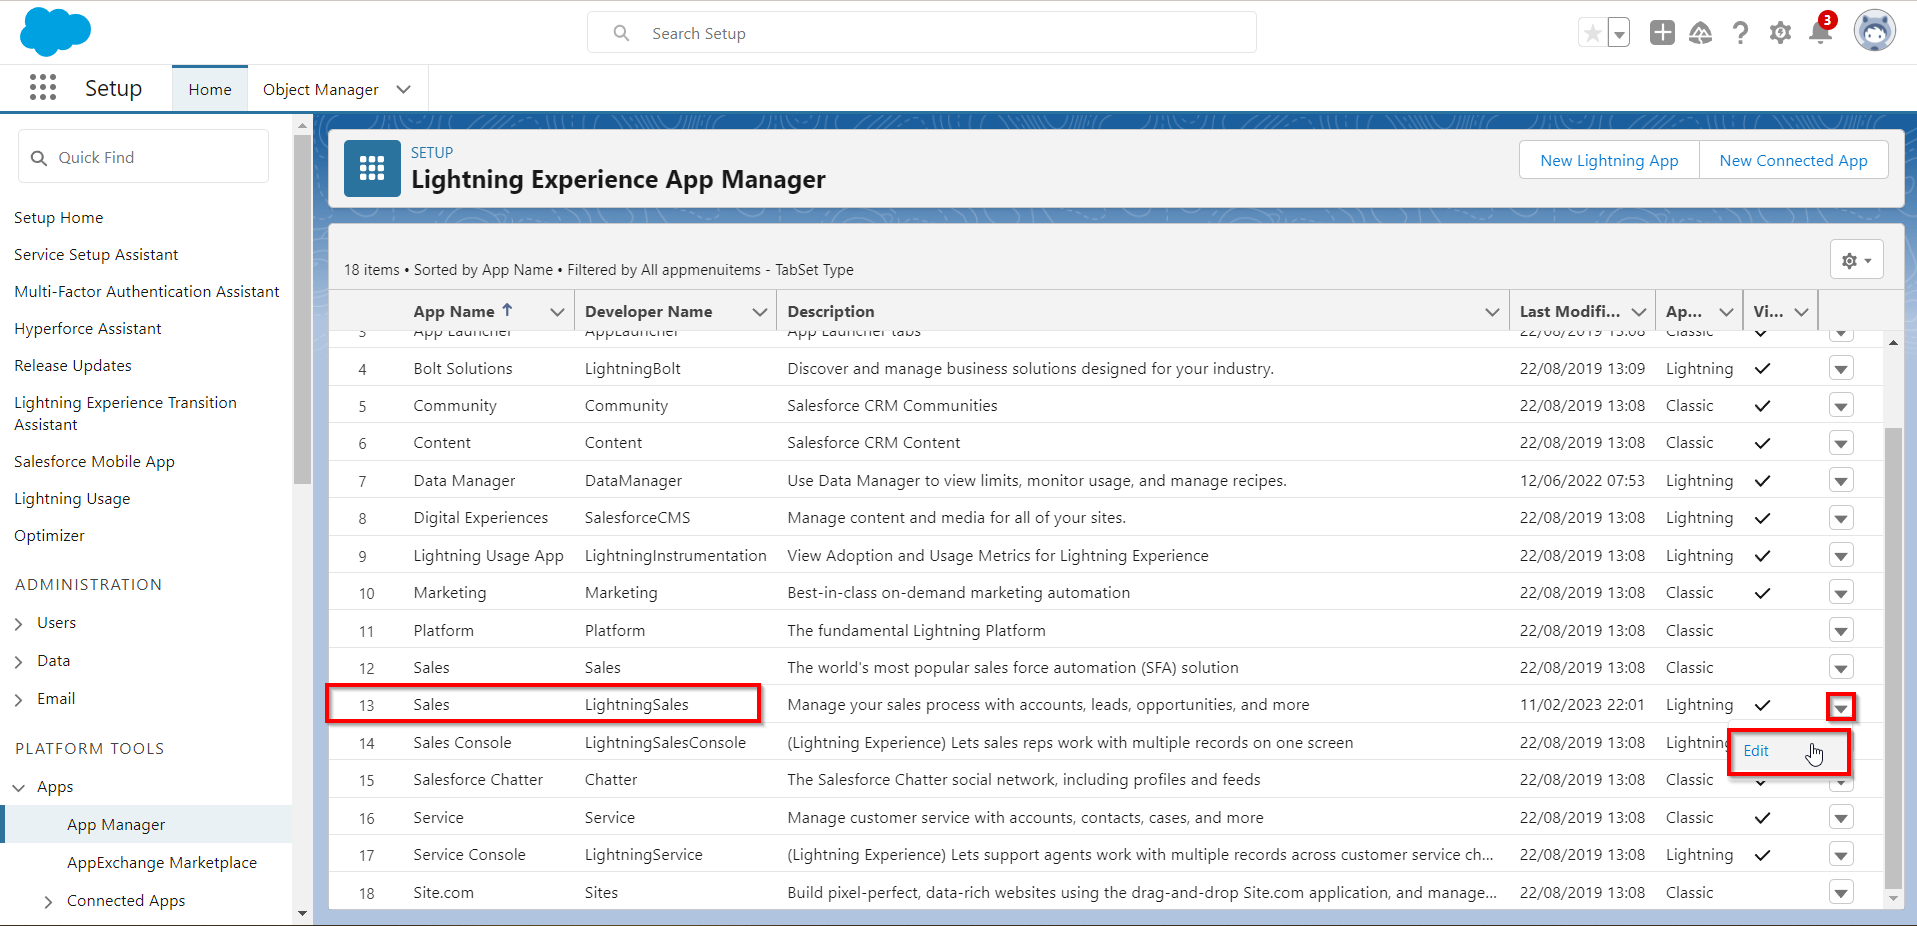The width and height of the screenshot is (1917, 926).
Task: Click New Connected App button
Action: coord(1793,160)
